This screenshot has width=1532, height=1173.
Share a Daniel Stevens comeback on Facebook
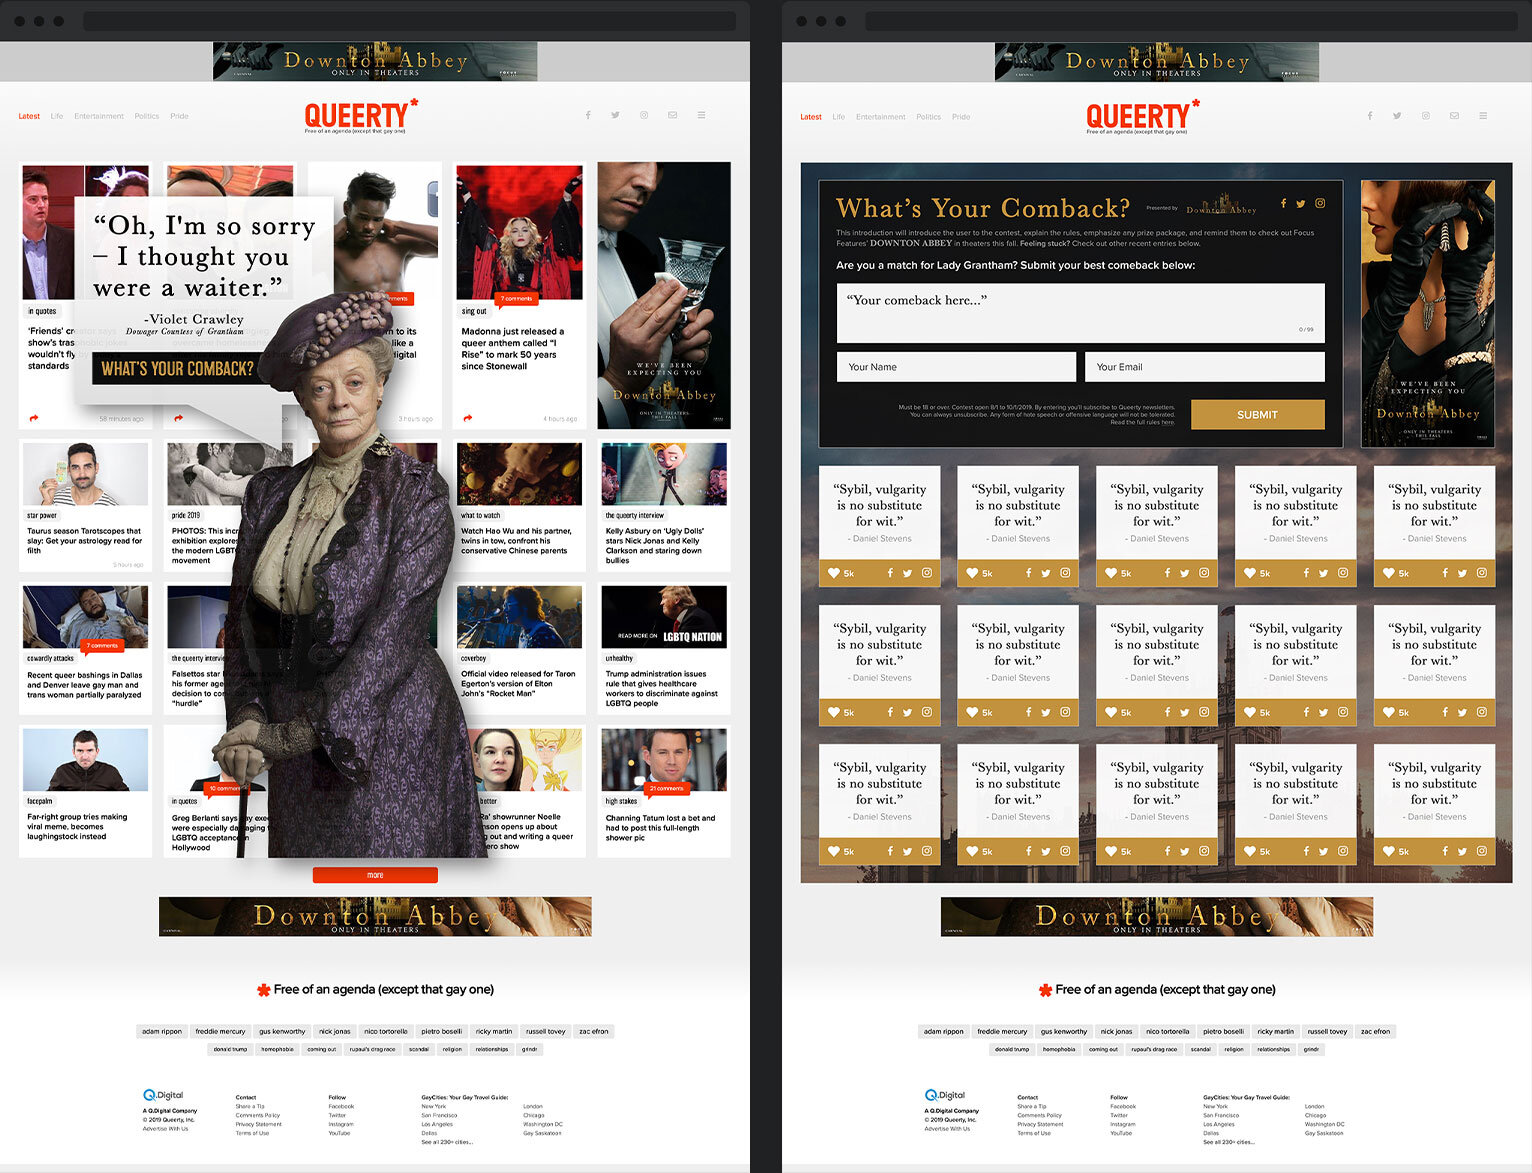click(x=890, y=573)
